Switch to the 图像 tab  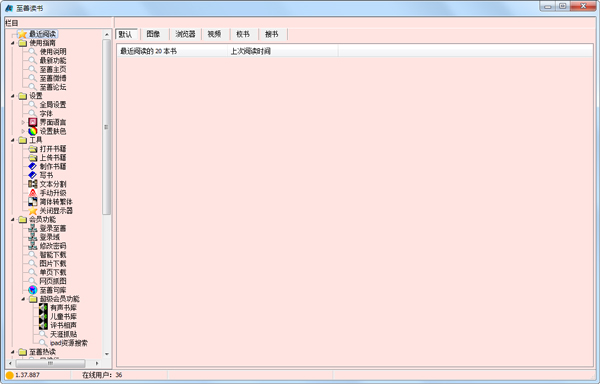pos(153,34)
